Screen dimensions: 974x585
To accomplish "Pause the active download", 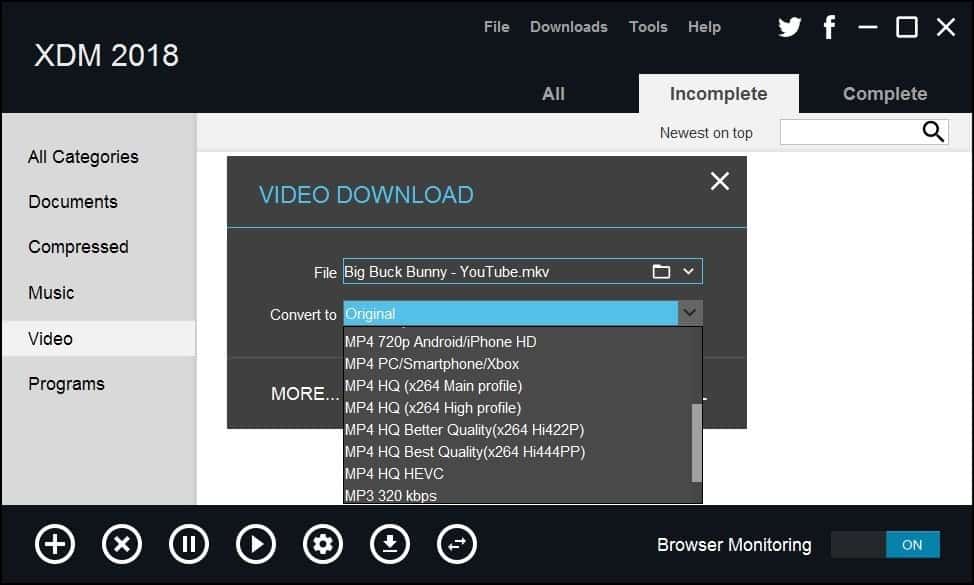I will pyautogui.click(x=188, y=544).
